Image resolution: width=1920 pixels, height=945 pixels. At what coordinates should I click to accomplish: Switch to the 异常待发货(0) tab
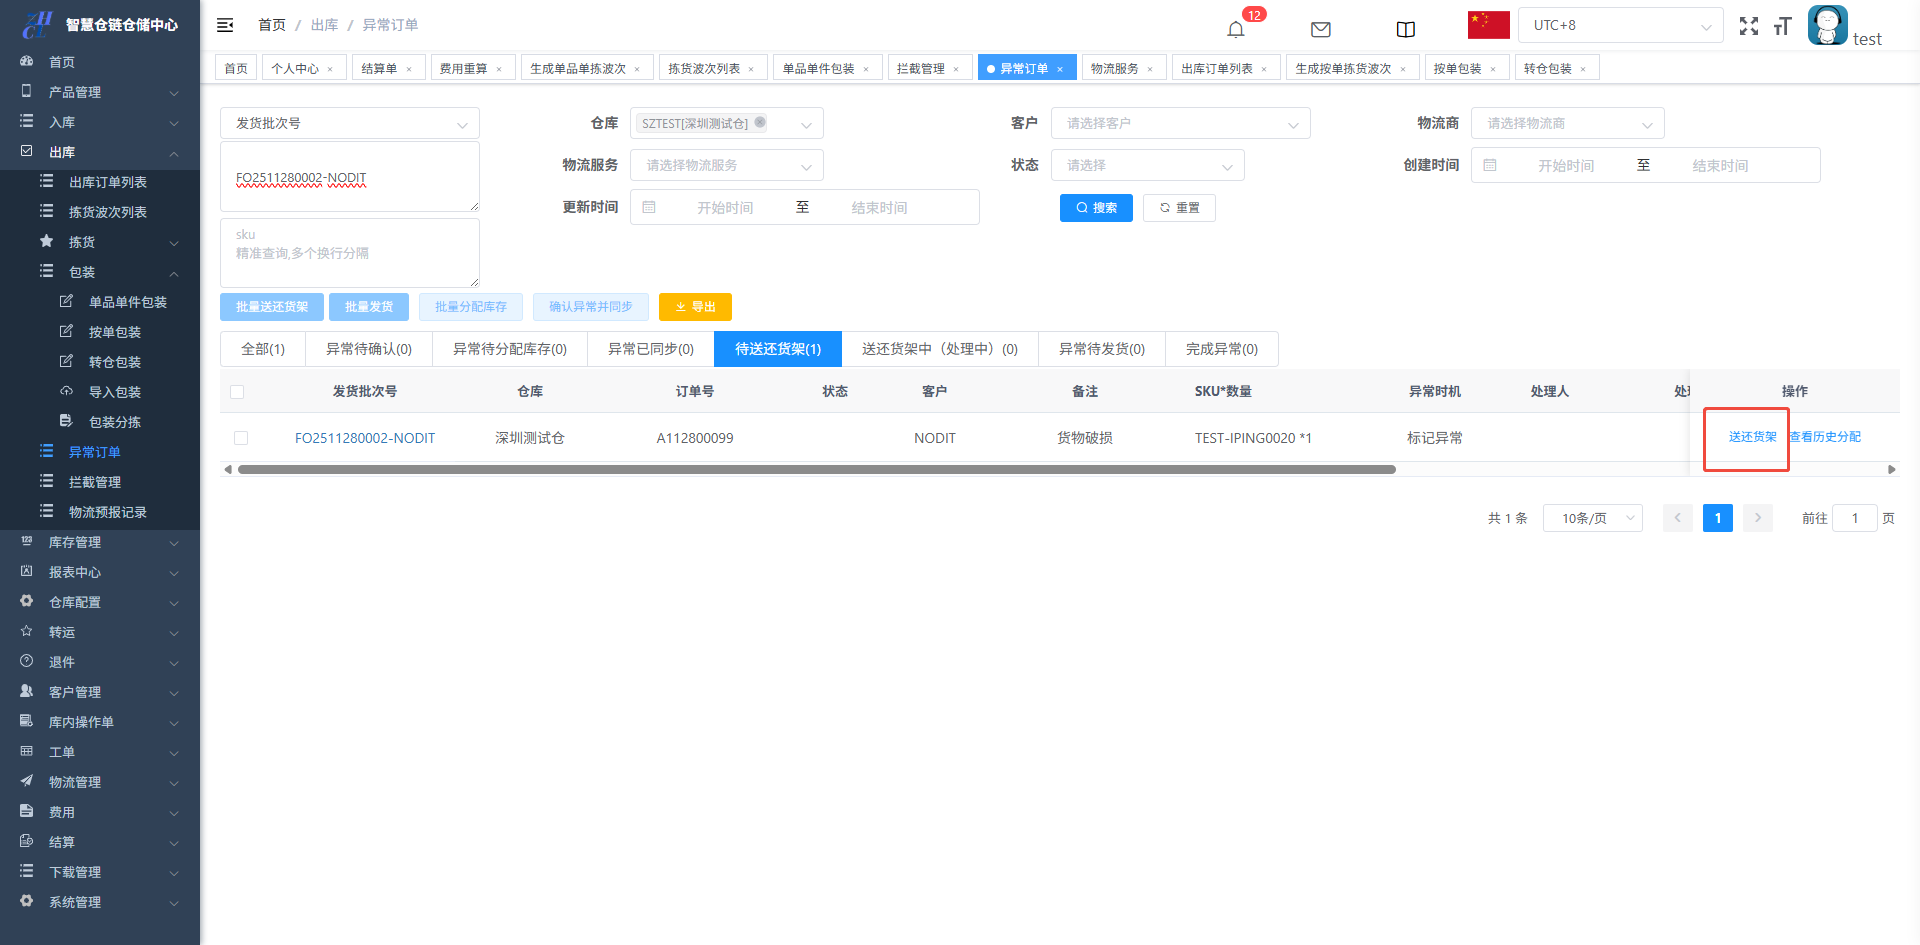point(1101,349)
